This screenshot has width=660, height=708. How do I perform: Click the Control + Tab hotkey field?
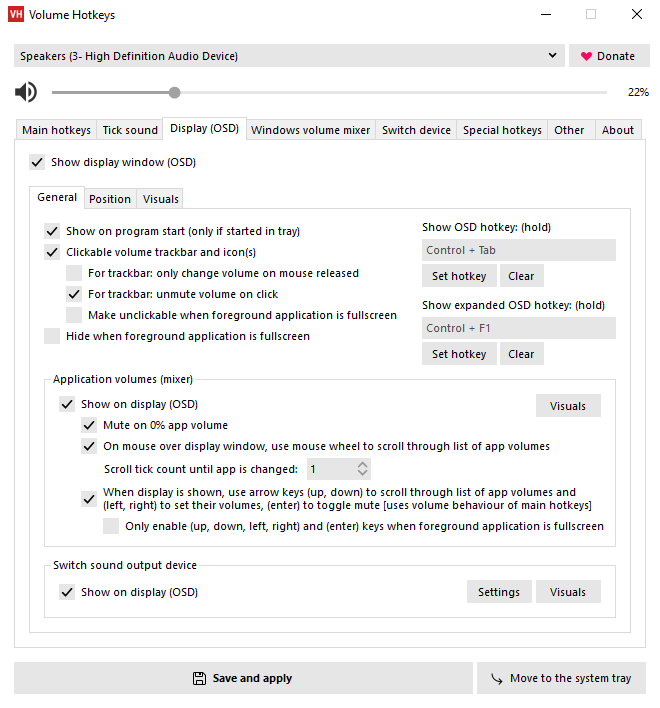pyautogui.click(x=518, y=250)
